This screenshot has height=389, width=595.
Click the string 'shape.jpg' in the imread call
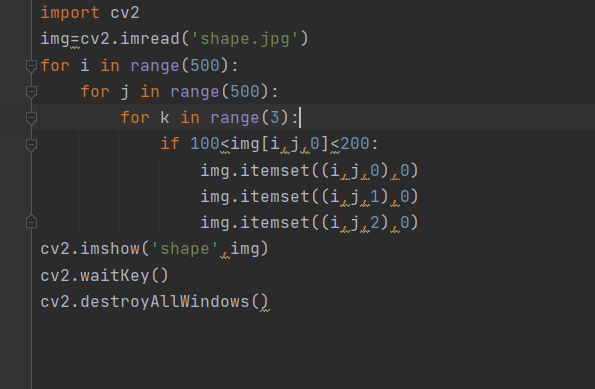[x=245, y=39]
